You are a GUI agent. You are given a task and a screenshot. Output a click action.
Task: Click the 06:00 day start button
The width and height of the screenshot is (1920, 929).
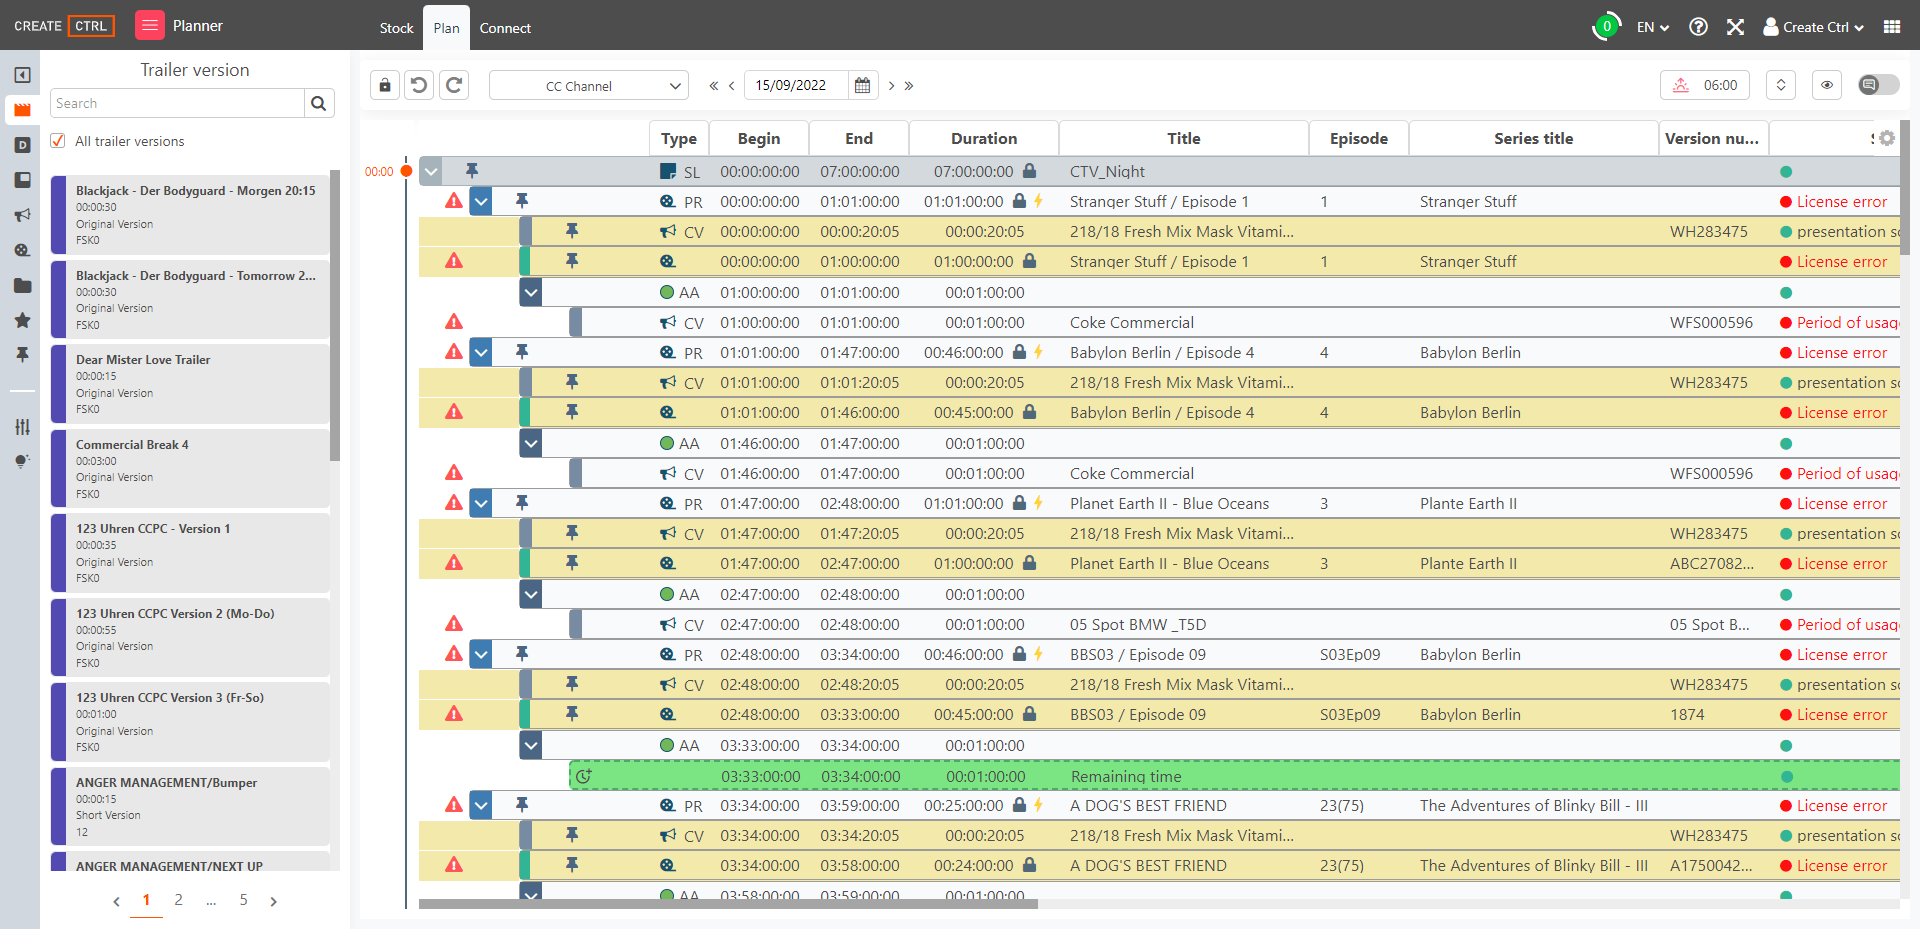(1705, 85)
